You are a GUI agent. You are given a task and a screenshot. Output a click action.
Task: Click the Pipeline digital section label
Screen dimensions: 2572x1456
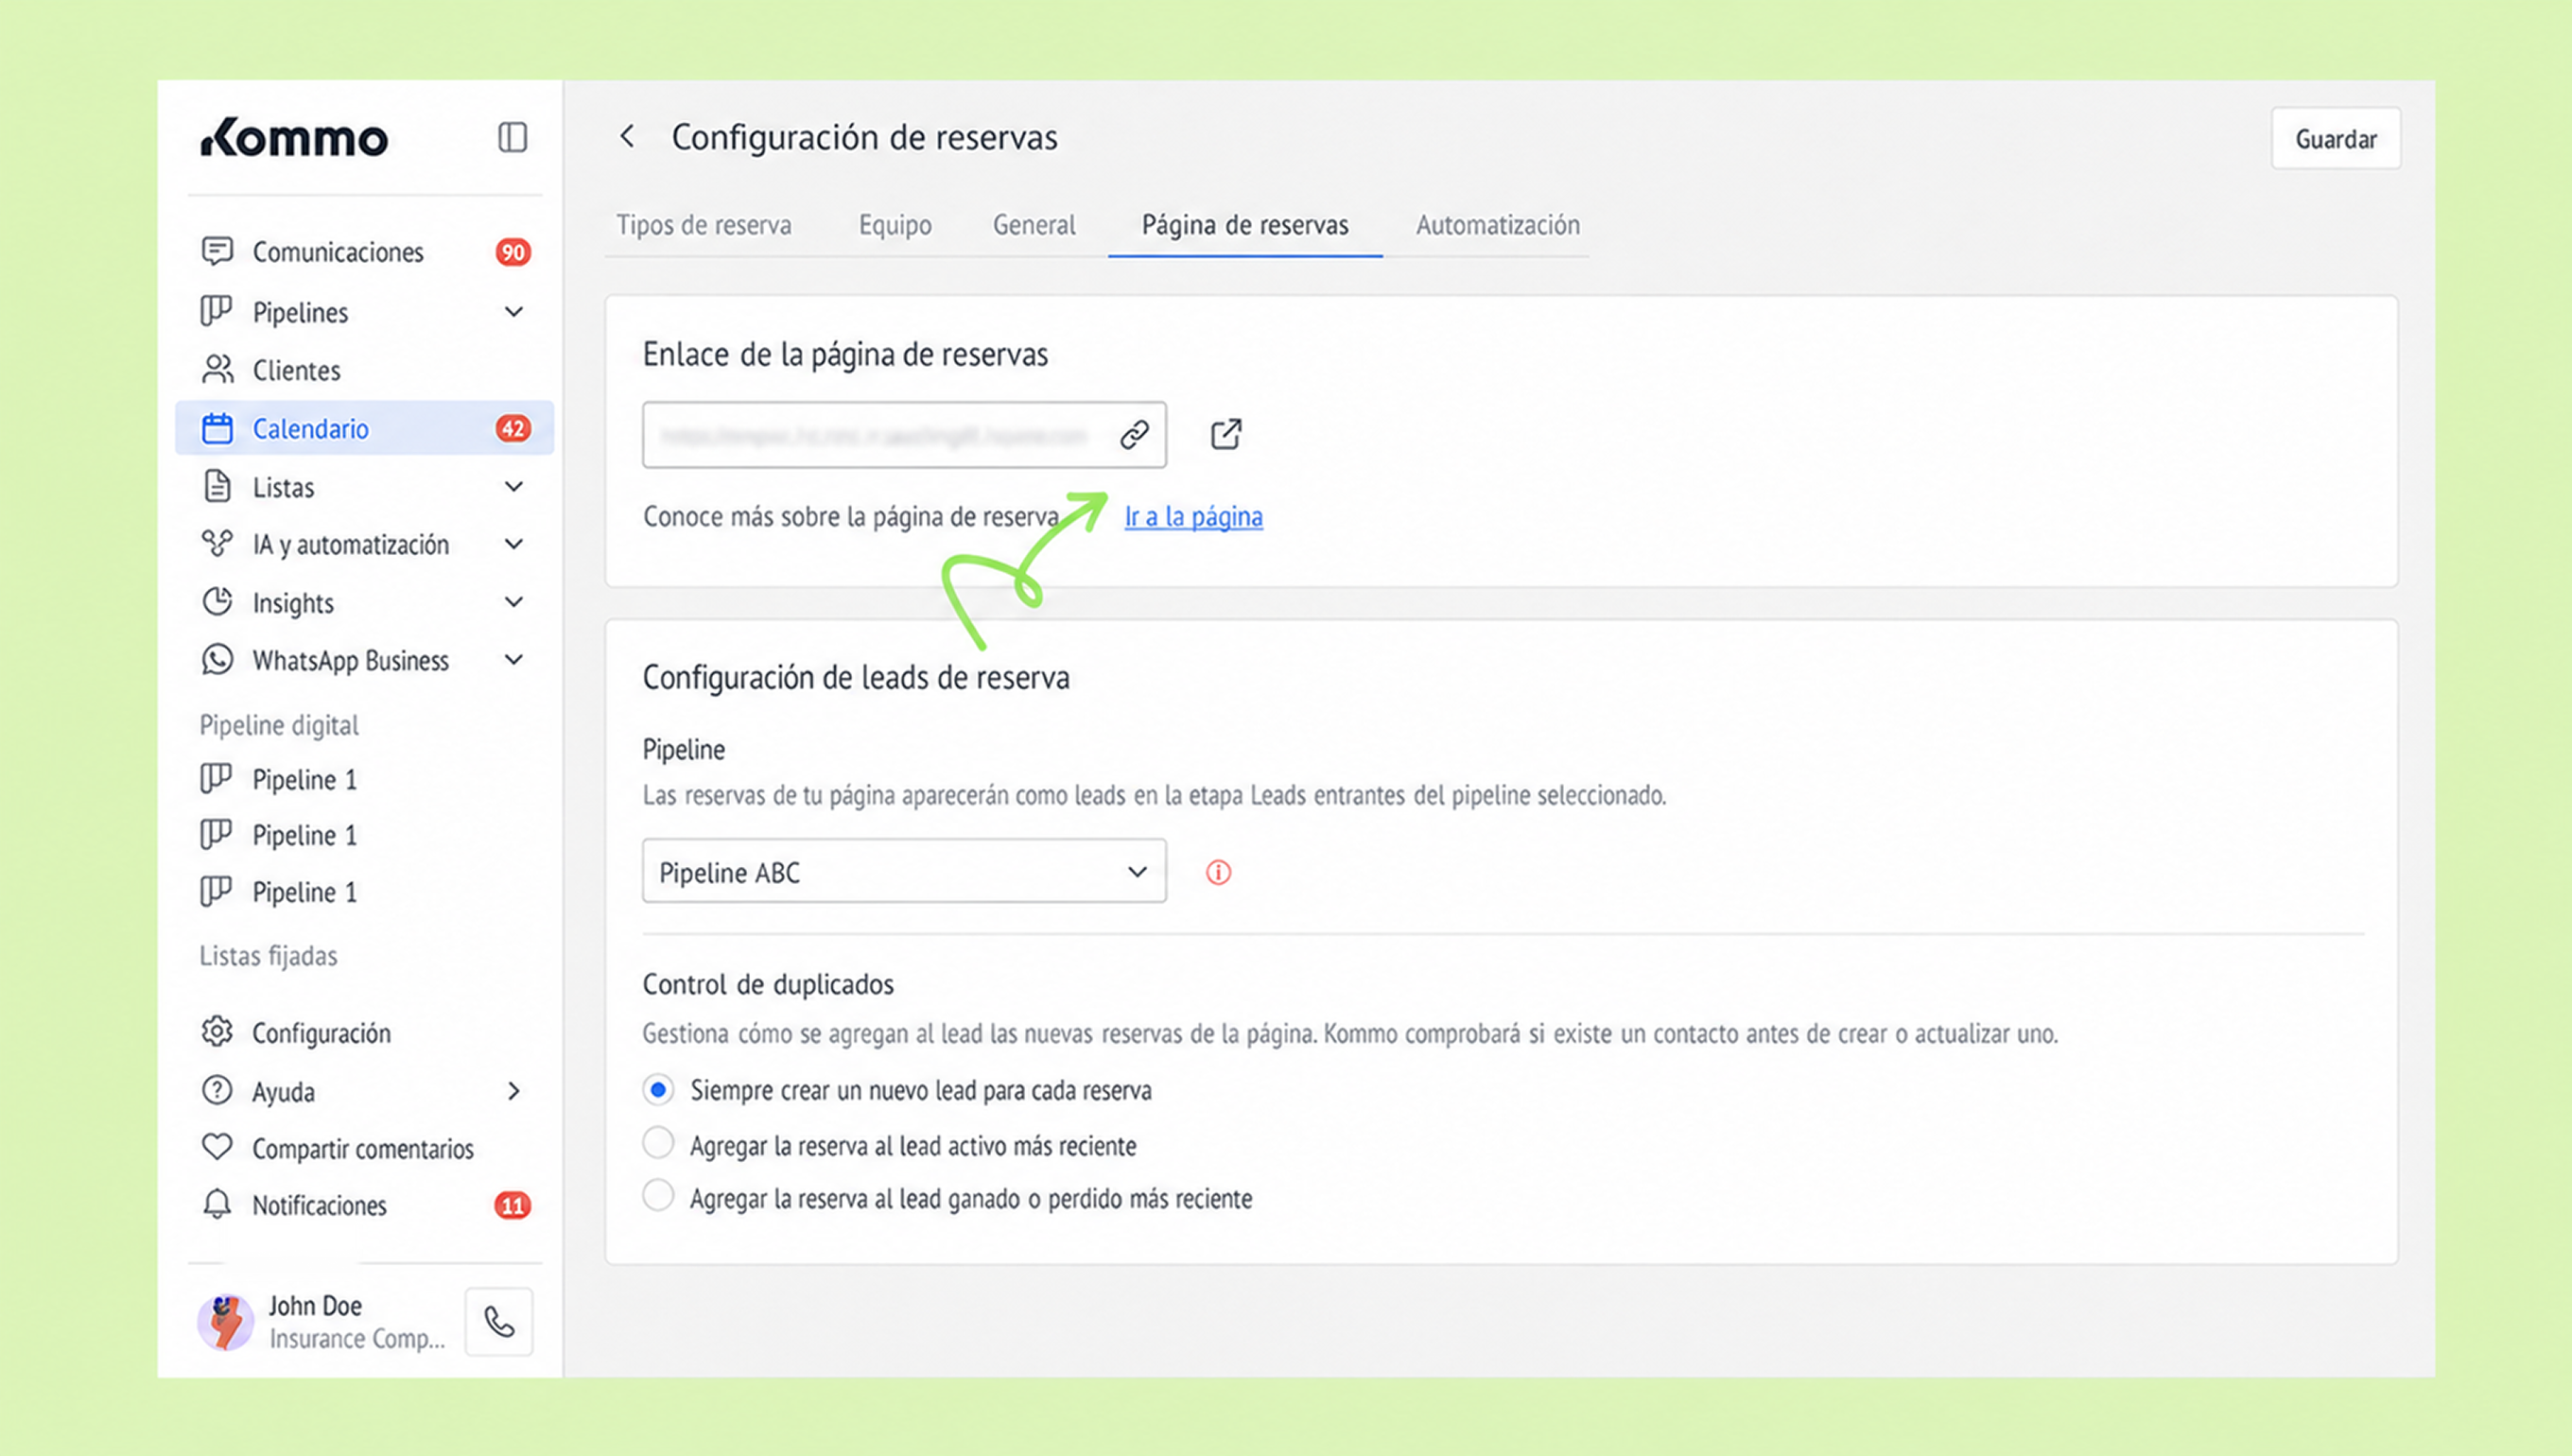pos(279,725)
